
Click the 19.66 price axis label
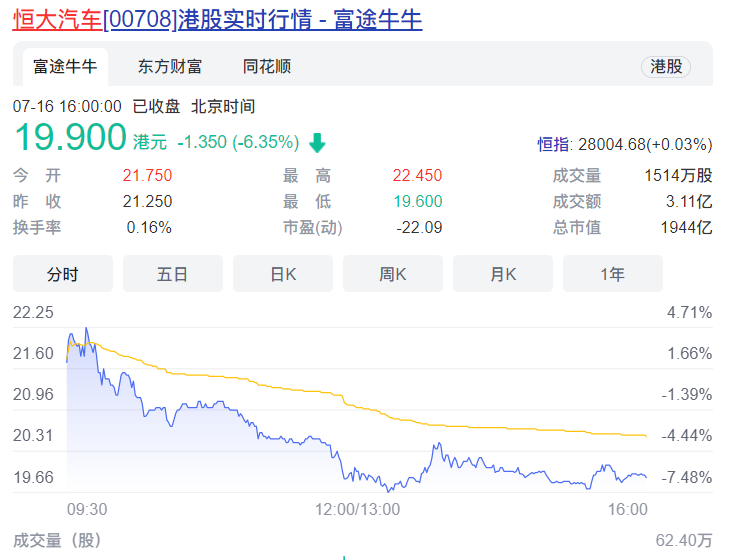pos(33,477)
